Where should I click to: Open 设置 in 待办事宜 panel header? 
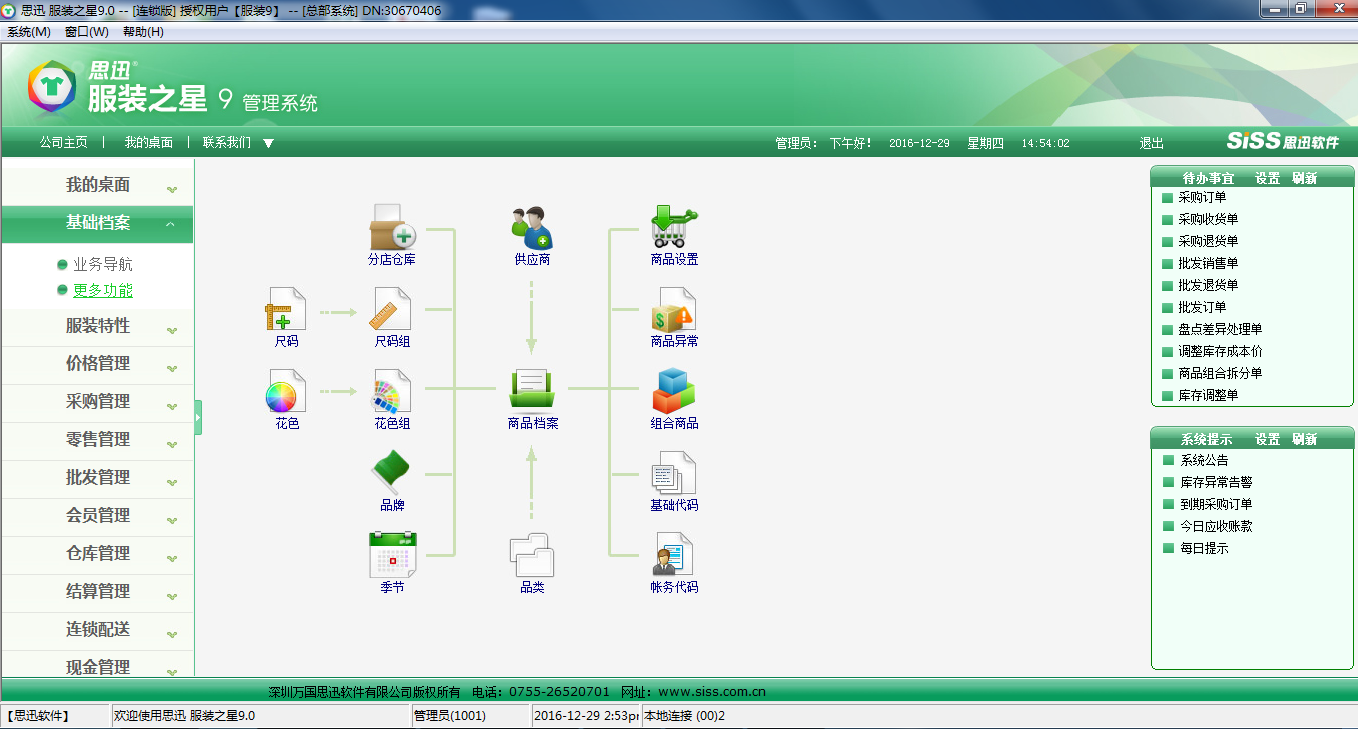[x=1268, y=178]
